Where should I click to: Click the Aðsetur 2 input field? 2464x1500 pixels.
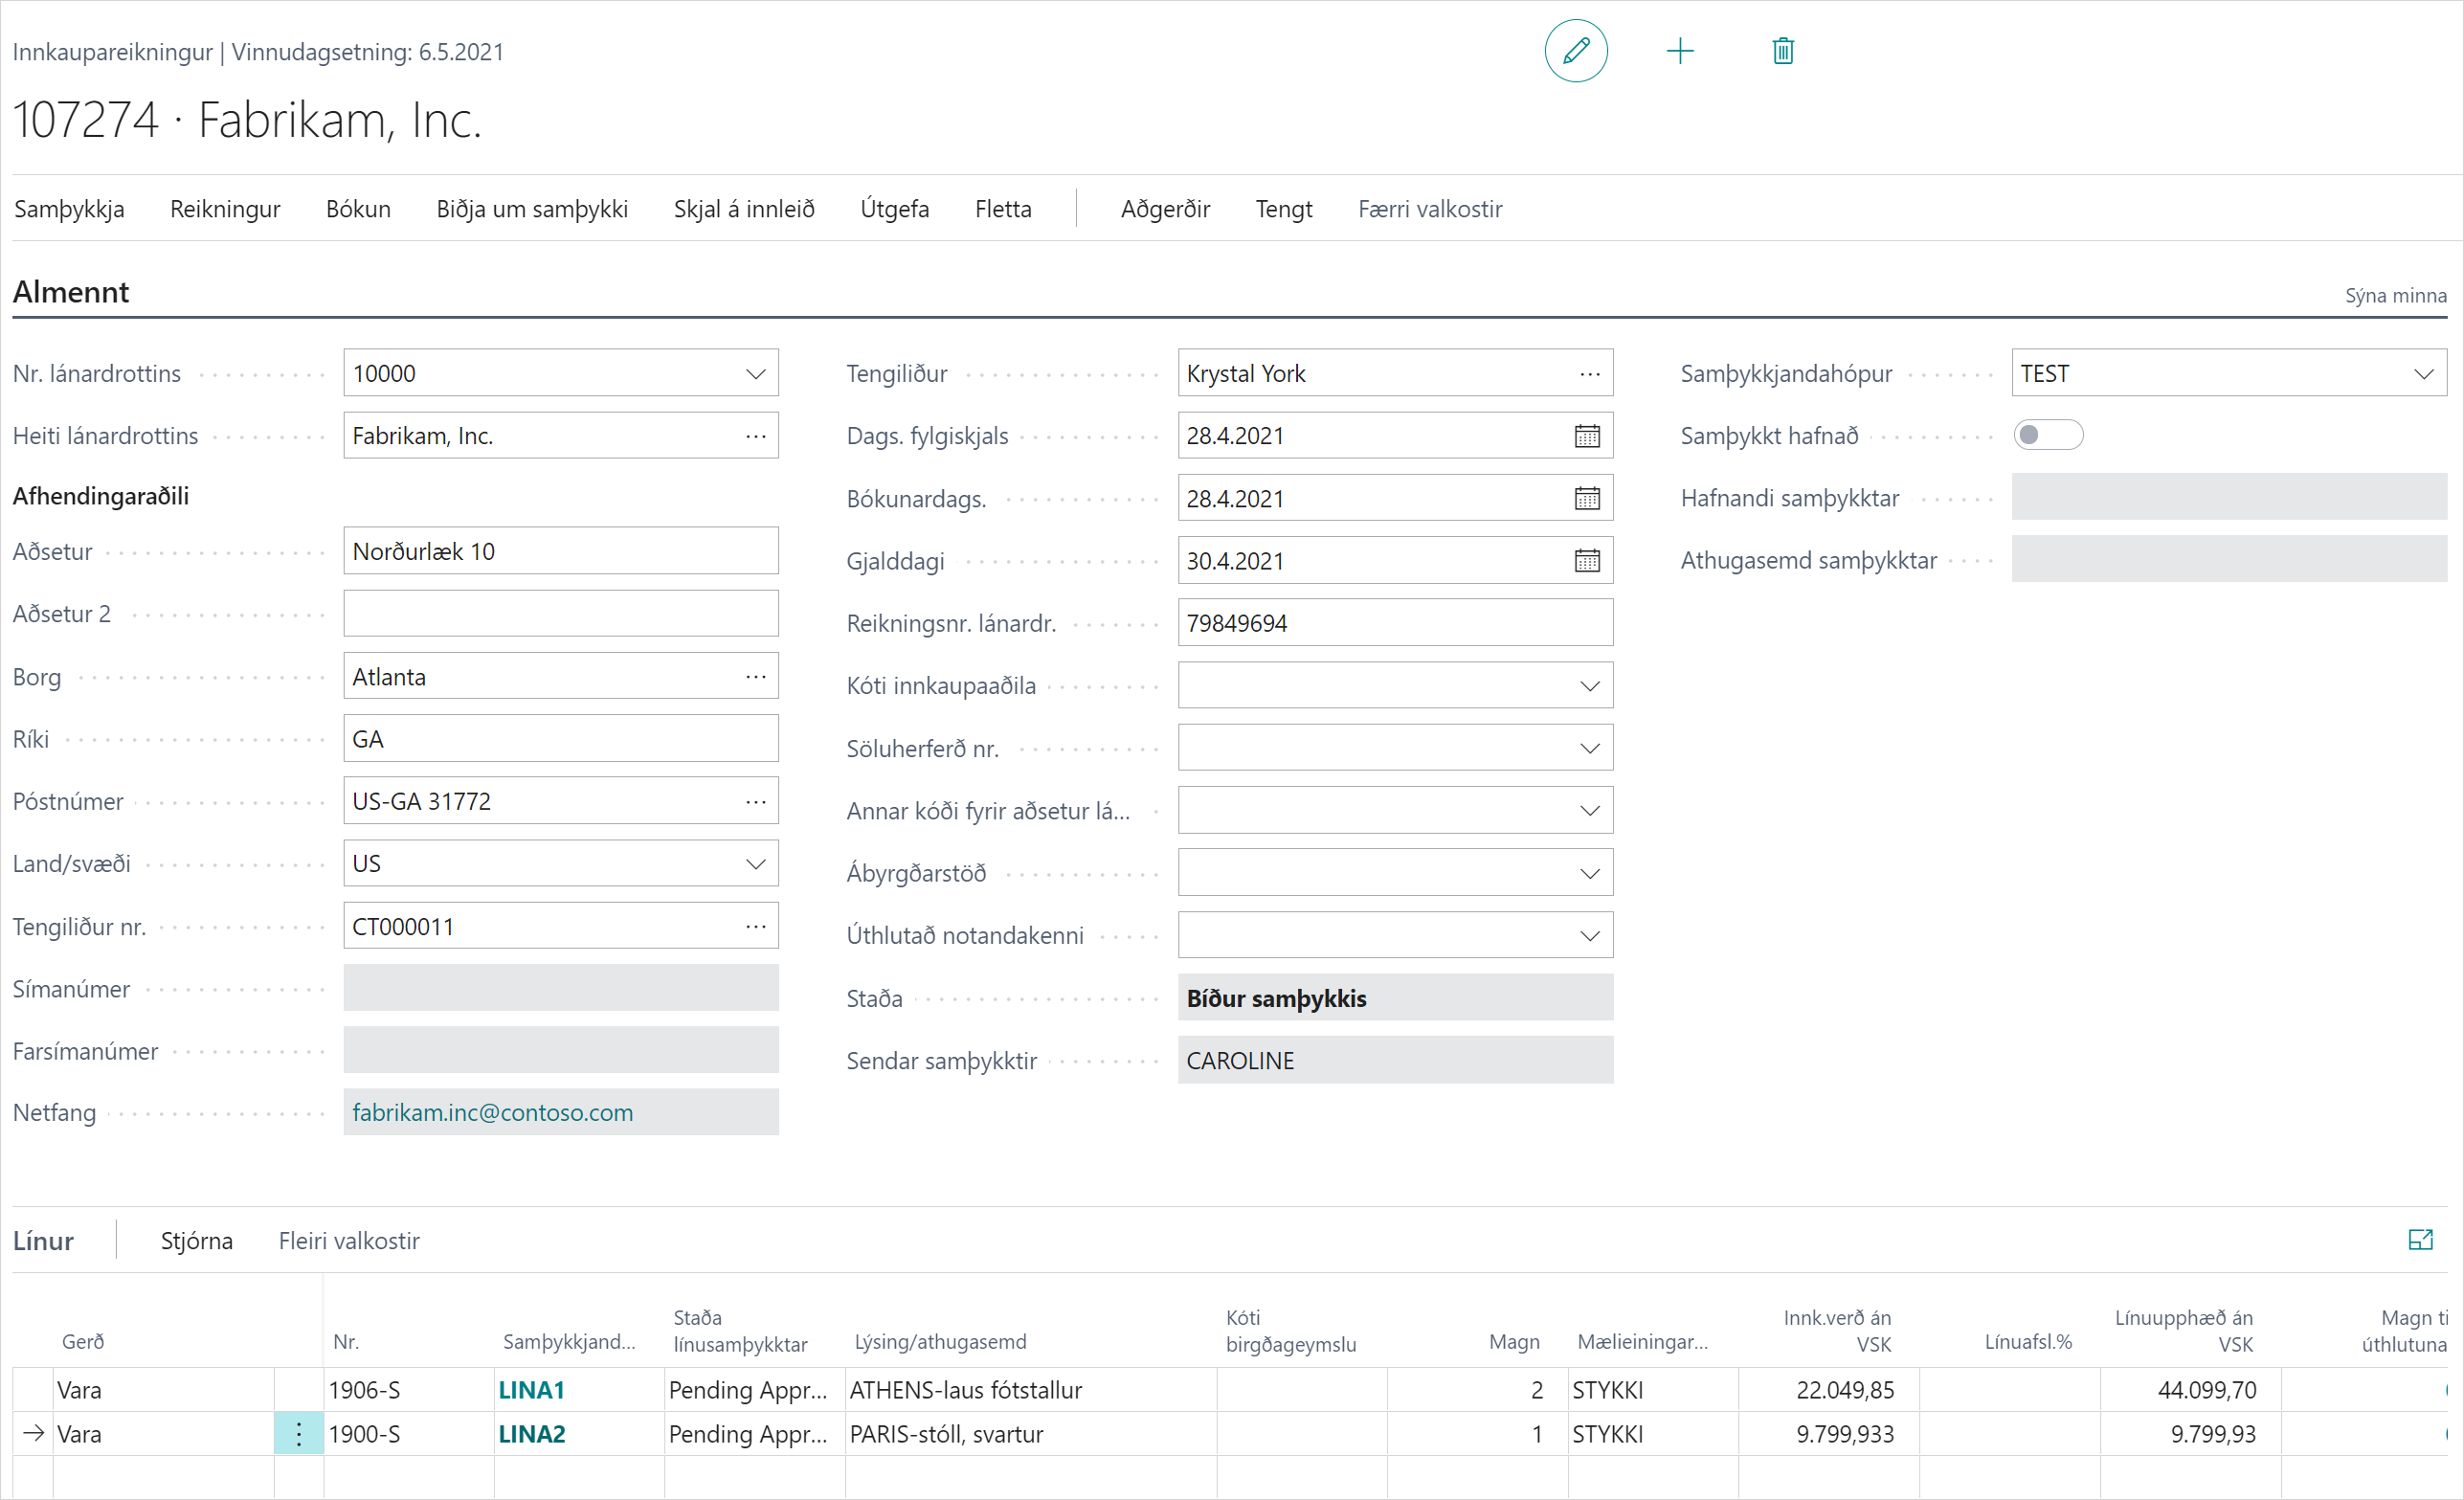point(560,614)
